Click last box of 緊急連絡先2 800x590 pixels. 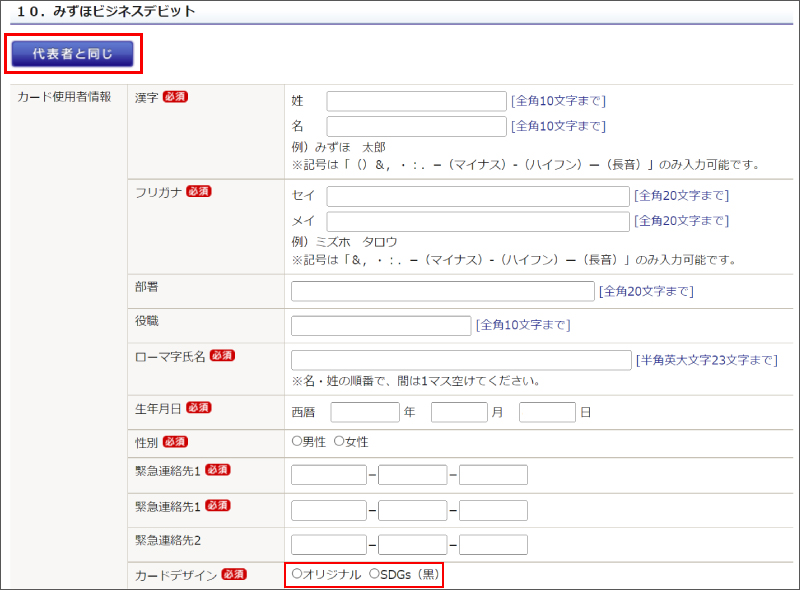493,545
